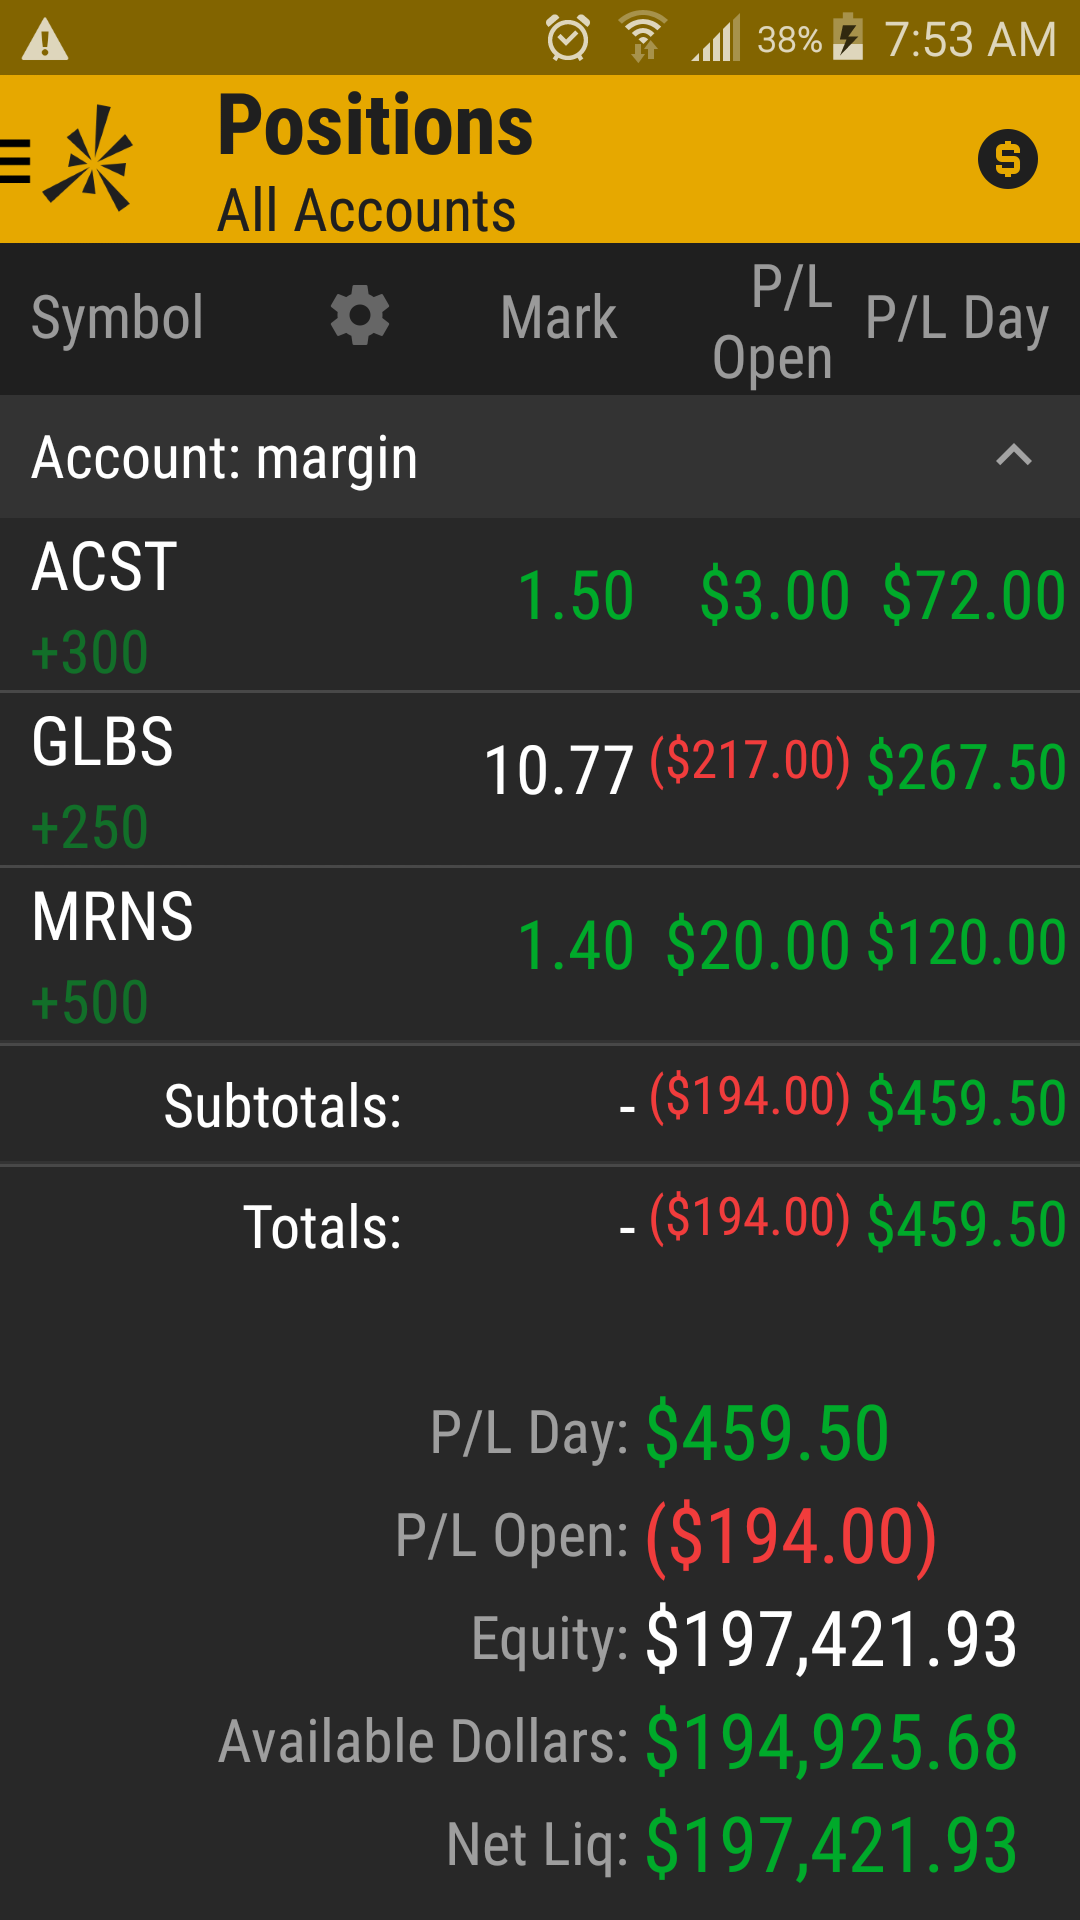Sort by the Symbol column header
This screenshot has height=1920, width=1080.
point(118,318)
